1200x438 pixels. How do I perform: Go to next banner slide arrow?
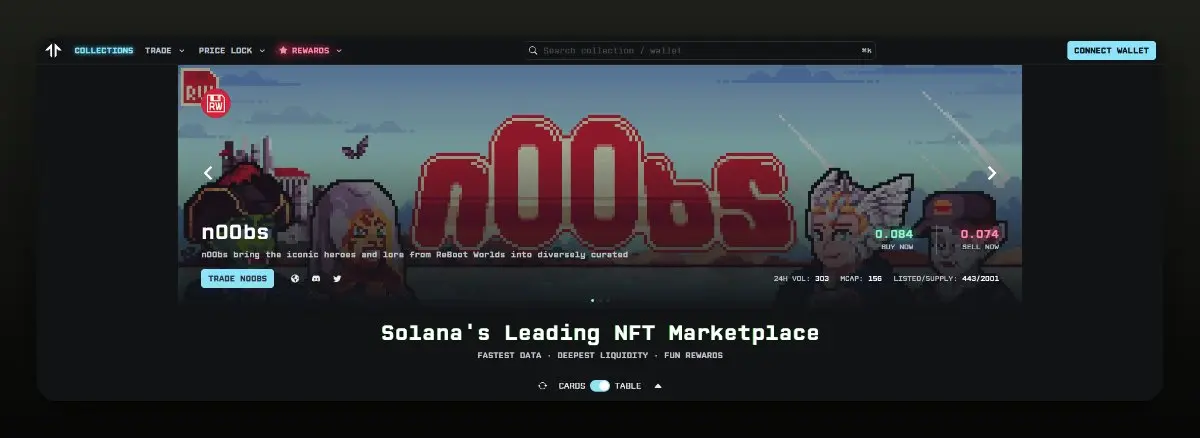(x=992, y=172)
